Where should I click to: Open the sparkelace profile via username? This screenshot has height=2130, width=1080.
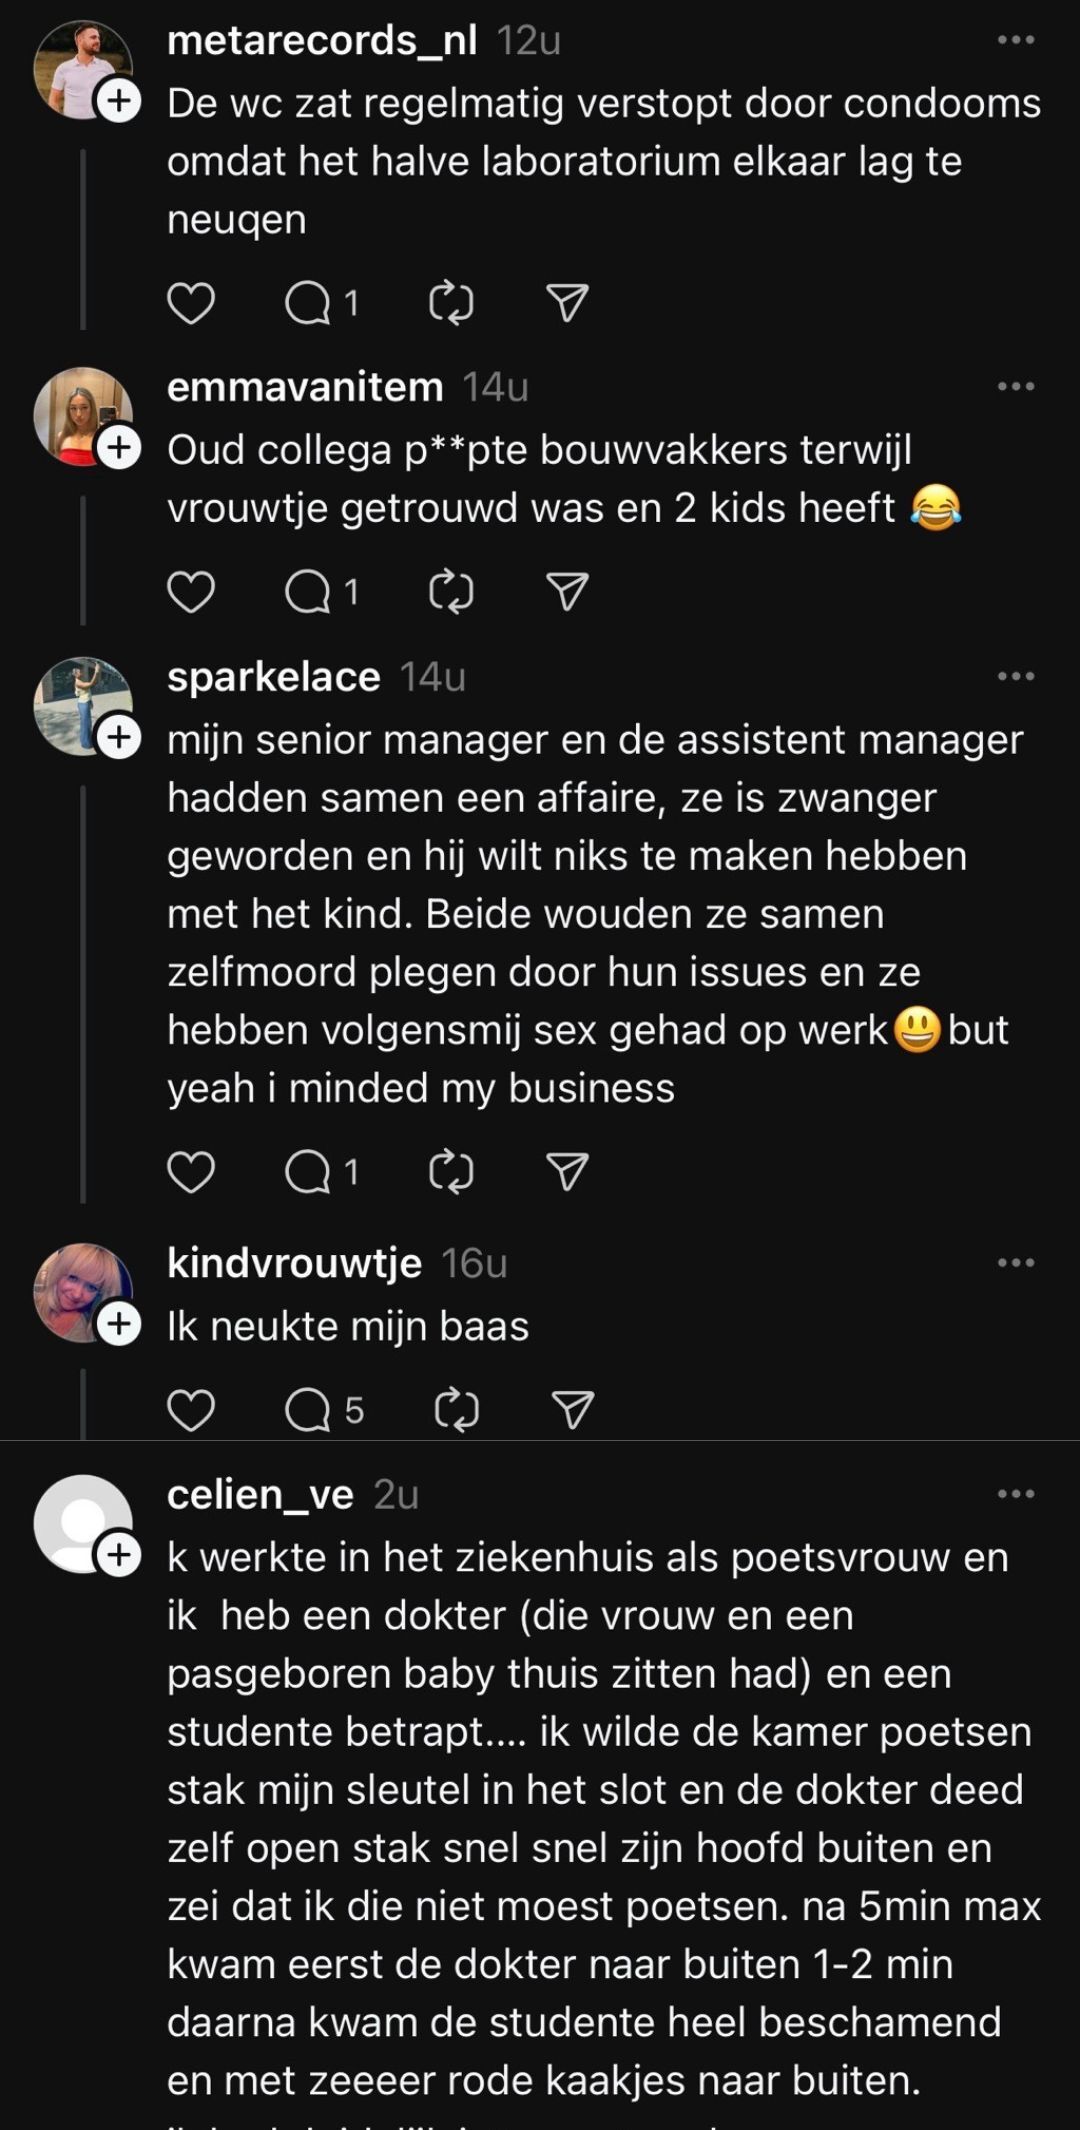[274, 677]
